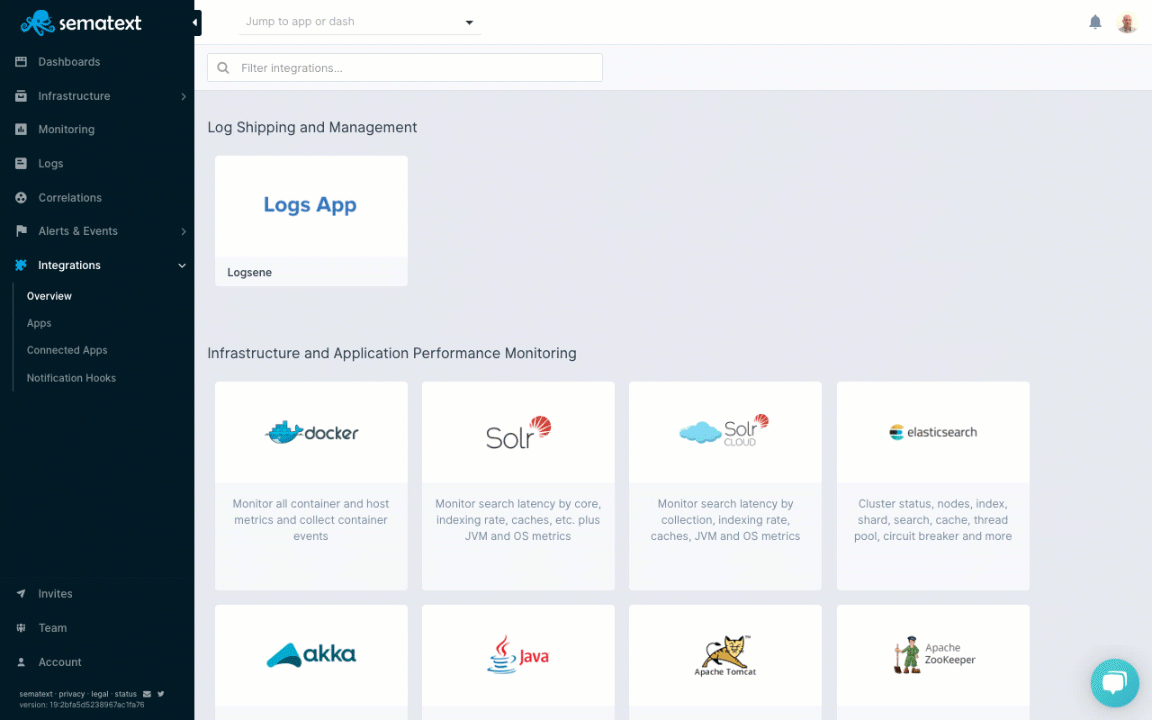Open the Team page icon
The width and height of the screenshot is (1152, 720).
coord(21,627)
